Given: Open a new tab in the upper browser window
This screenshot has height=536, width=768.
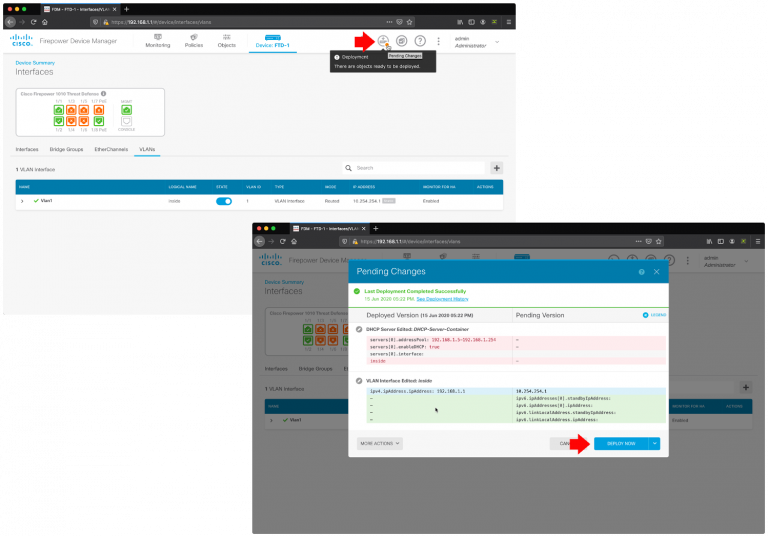Looking at the screenshot, I should pyautogui.click(x=126, y=9).
